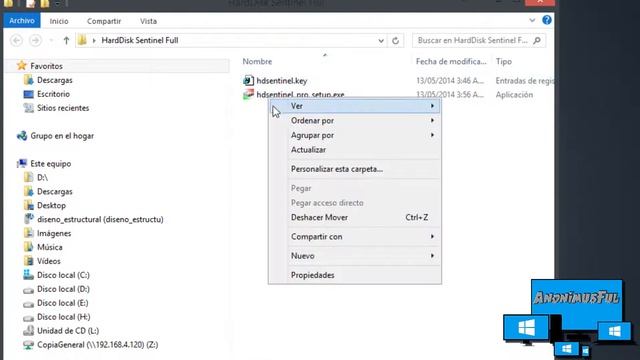
Task: Sort by Fecha de modificación column
Action: click(451, 61)
